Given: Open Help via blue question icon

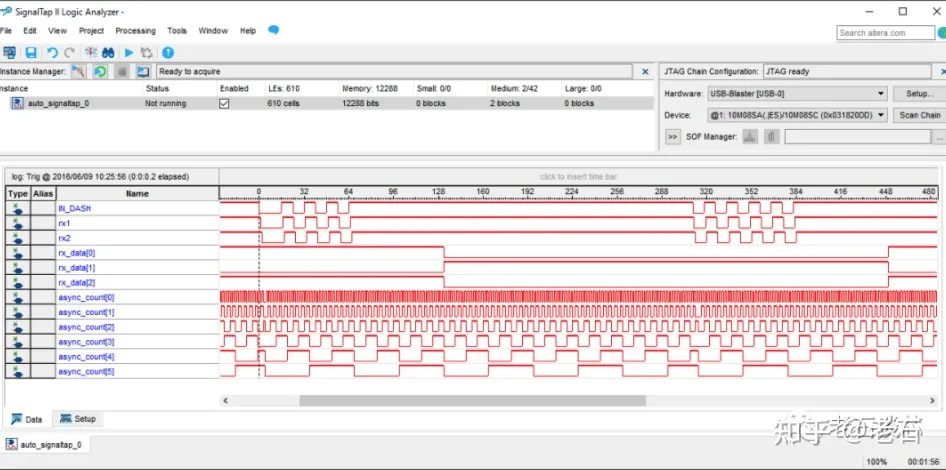Looking at the screenshot, I should [168, 53].
